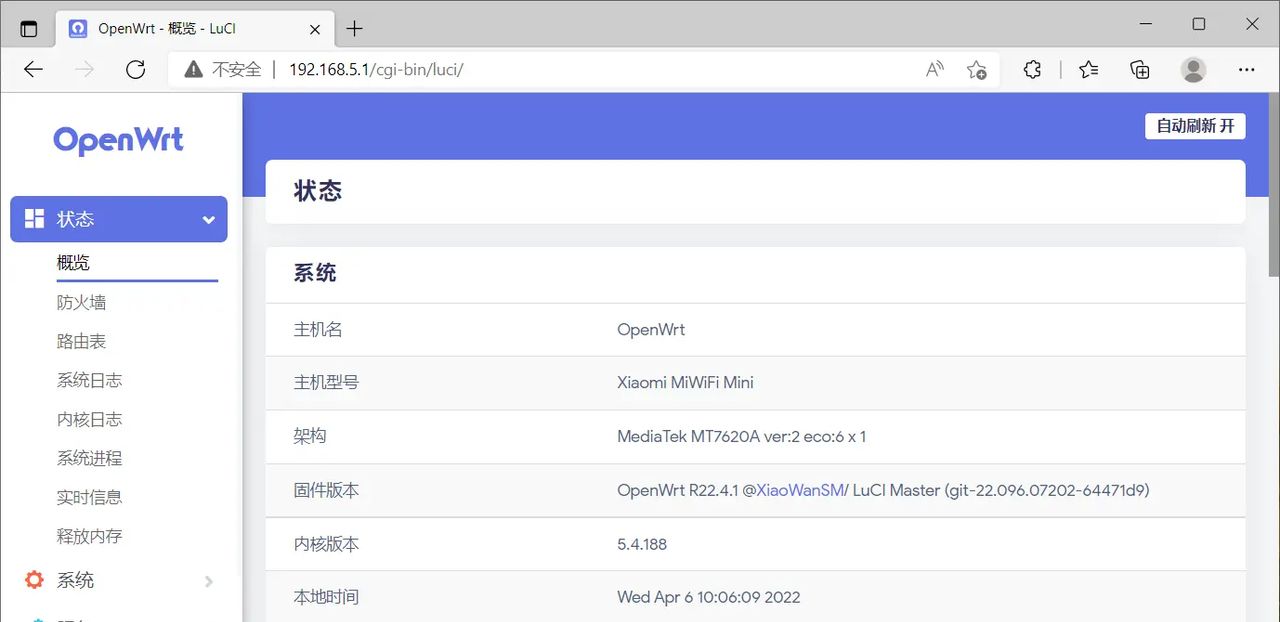This screenshot has width=1280, height=622.
Task: Click the 内核版本 label
Action: click(326, 544)
